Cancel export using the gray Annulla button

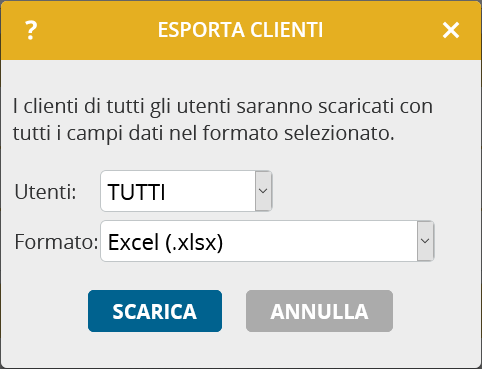319,311
